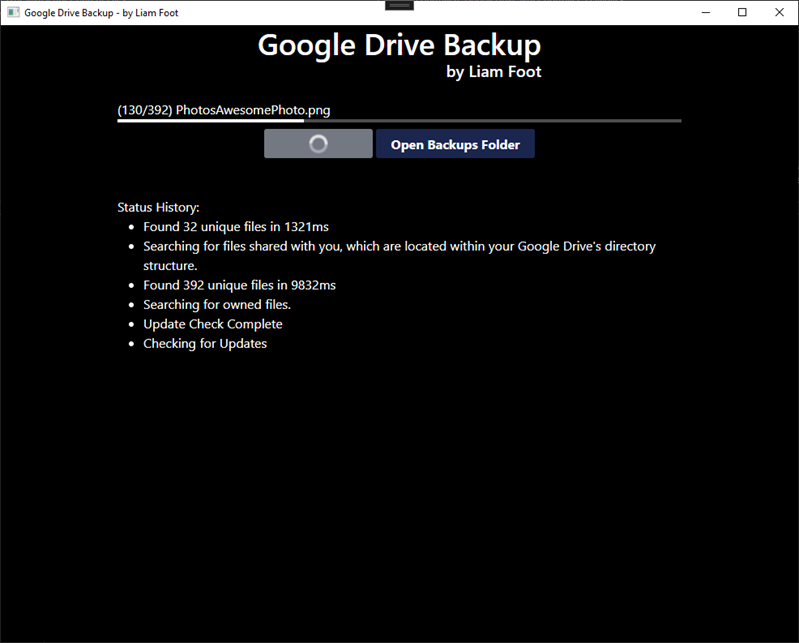Select 'Checking for Updates' entry
The height and width of the screenshot is (643, 799).
pos(205,343)
